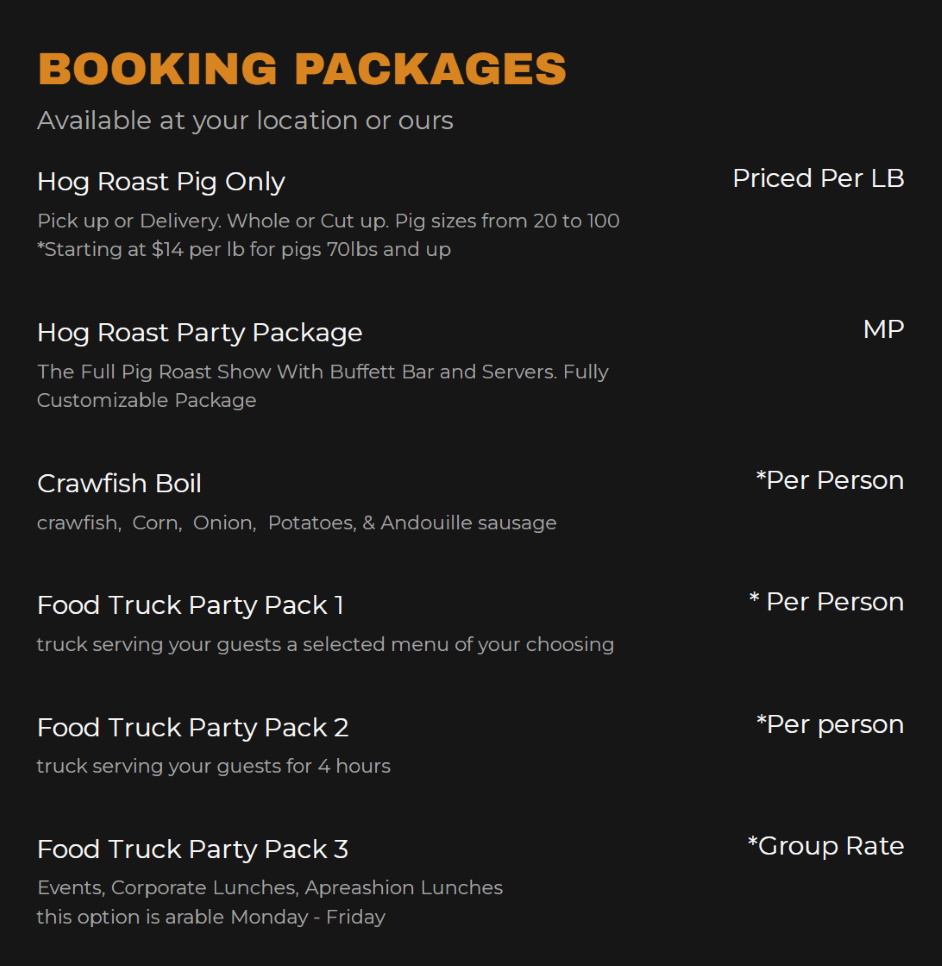Click the 'Starting at $14 per lb' note
Screen dimensions: 942x966
pyautogui.click(x=244, y=250)
